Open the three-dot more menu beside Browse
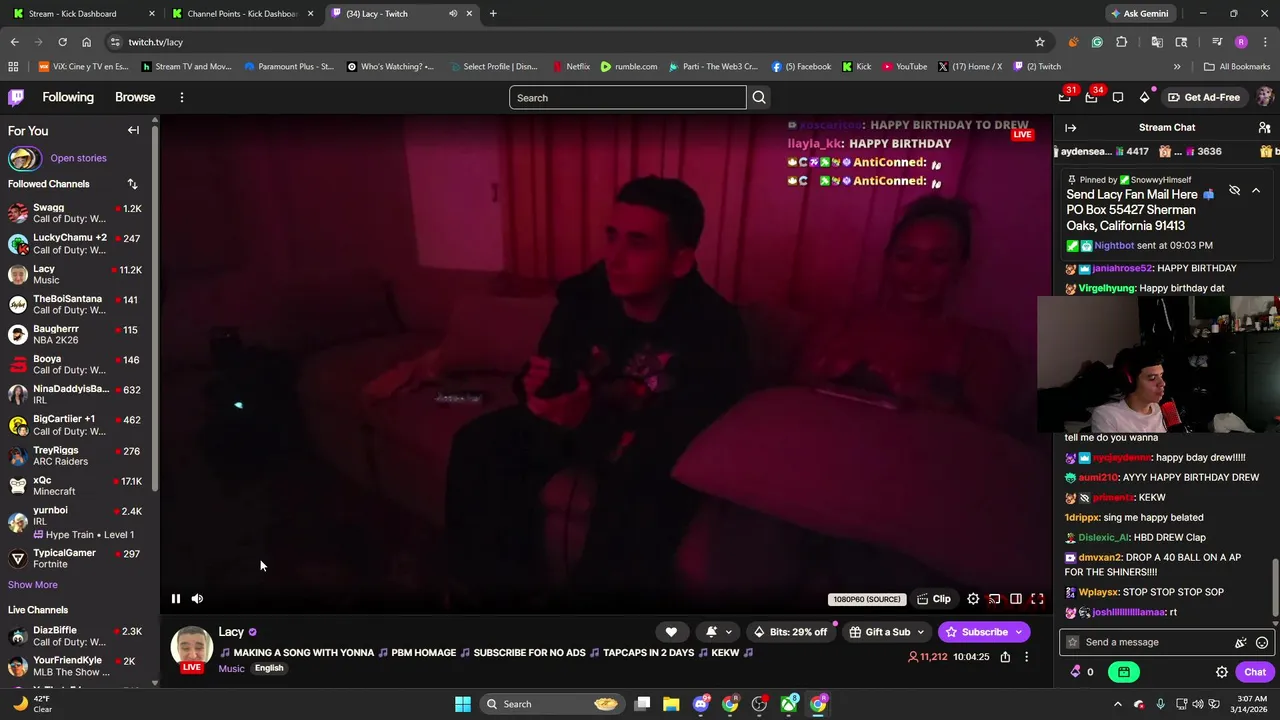Image resolution: width=1280 pixels, height=720 pixels. click(x=182, y=97)
